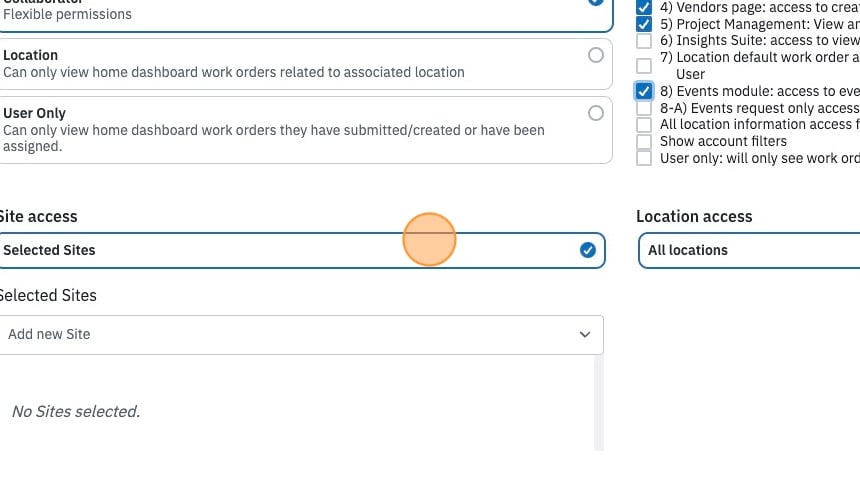860x481 pixels.
Task: Enable Events request only access checkbox
Action: point(644,108)
